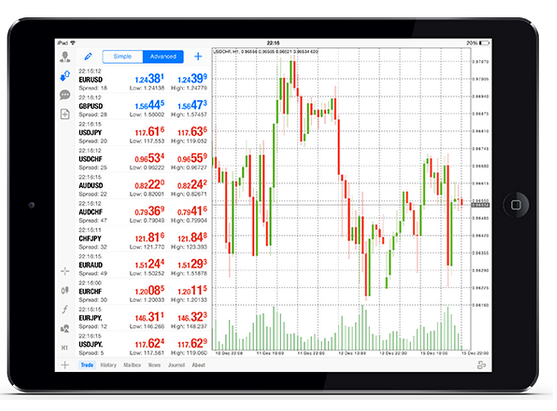Select the EURJPY. symbol row
The image size is (557, 411).
(143, 318)
